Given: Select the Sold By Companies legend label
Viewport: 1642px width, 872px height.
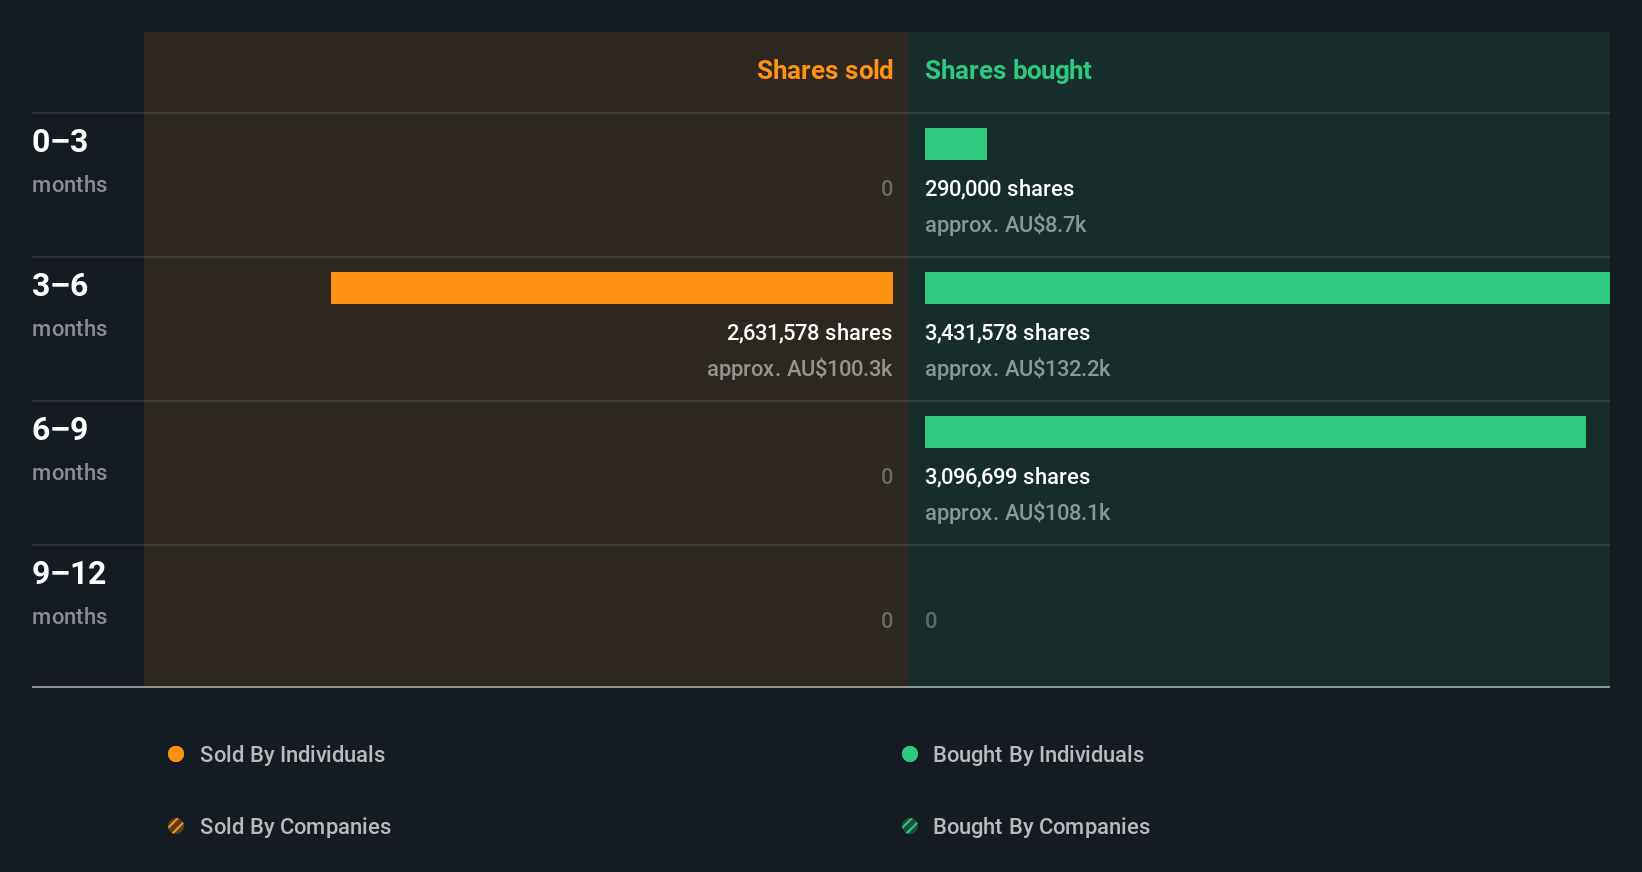Looking at the screenshot, I should point(295,826).
